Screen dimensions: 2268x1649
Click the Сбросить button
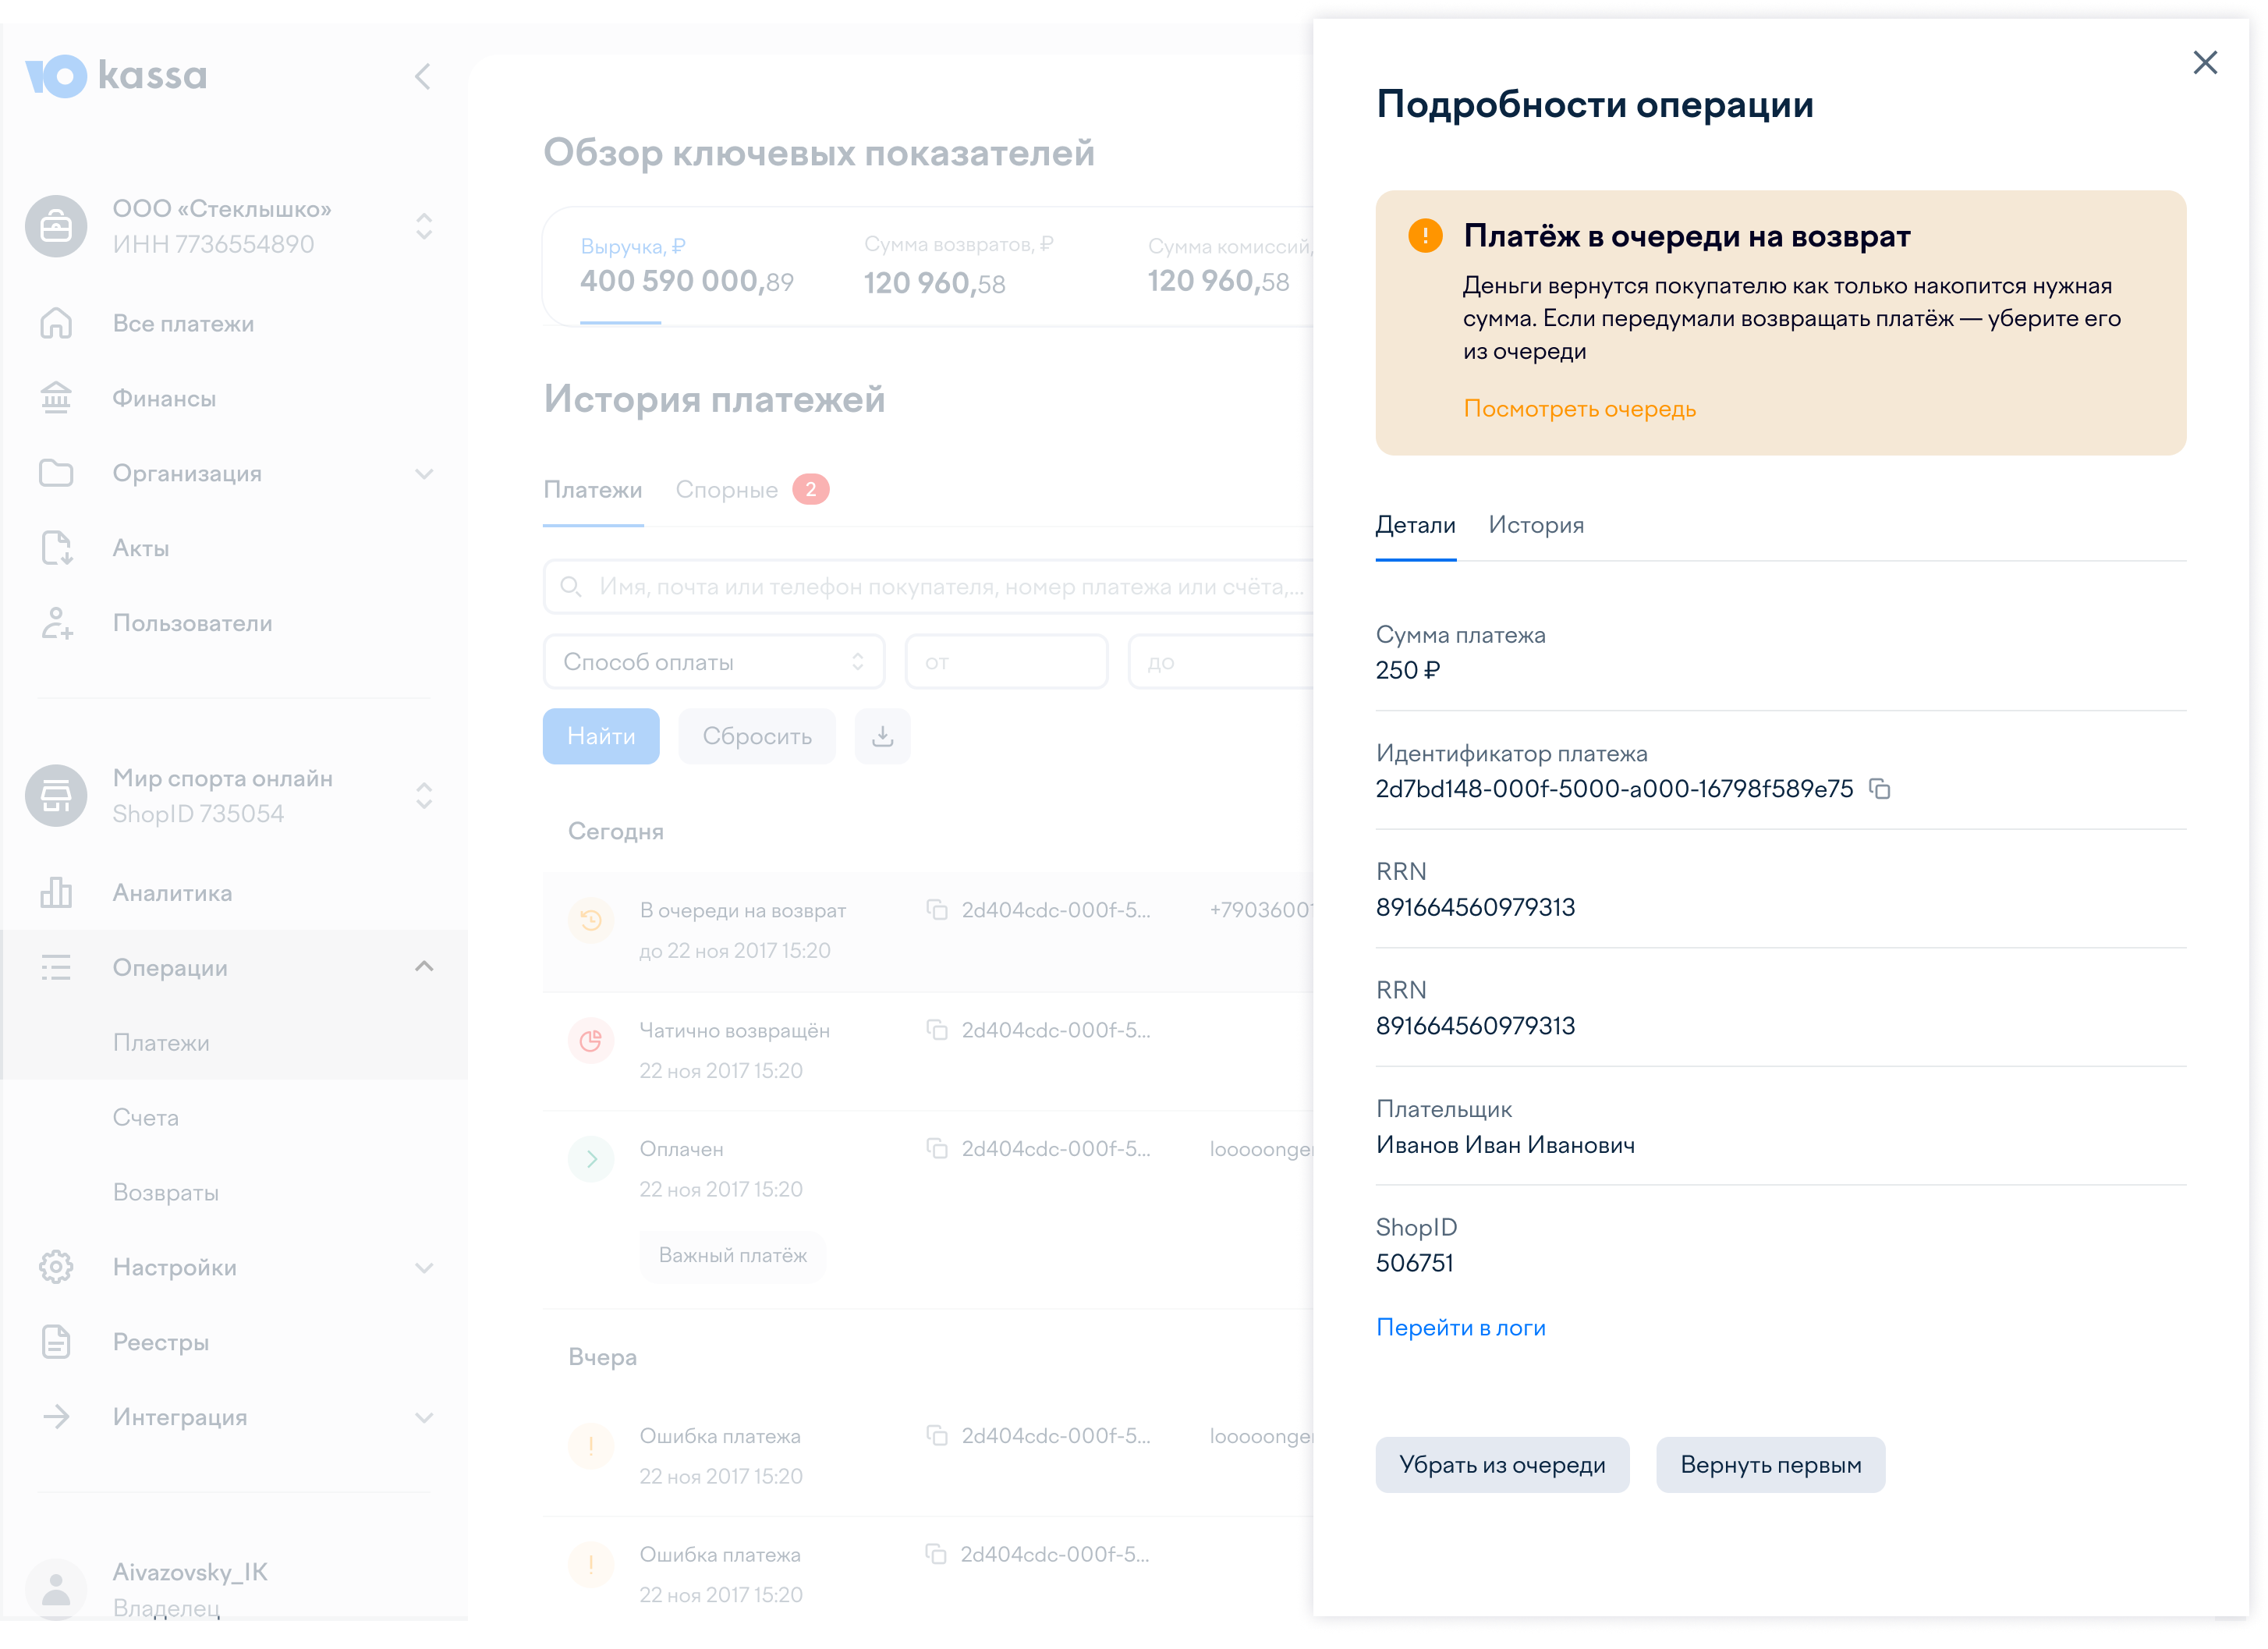pos(757,737)
